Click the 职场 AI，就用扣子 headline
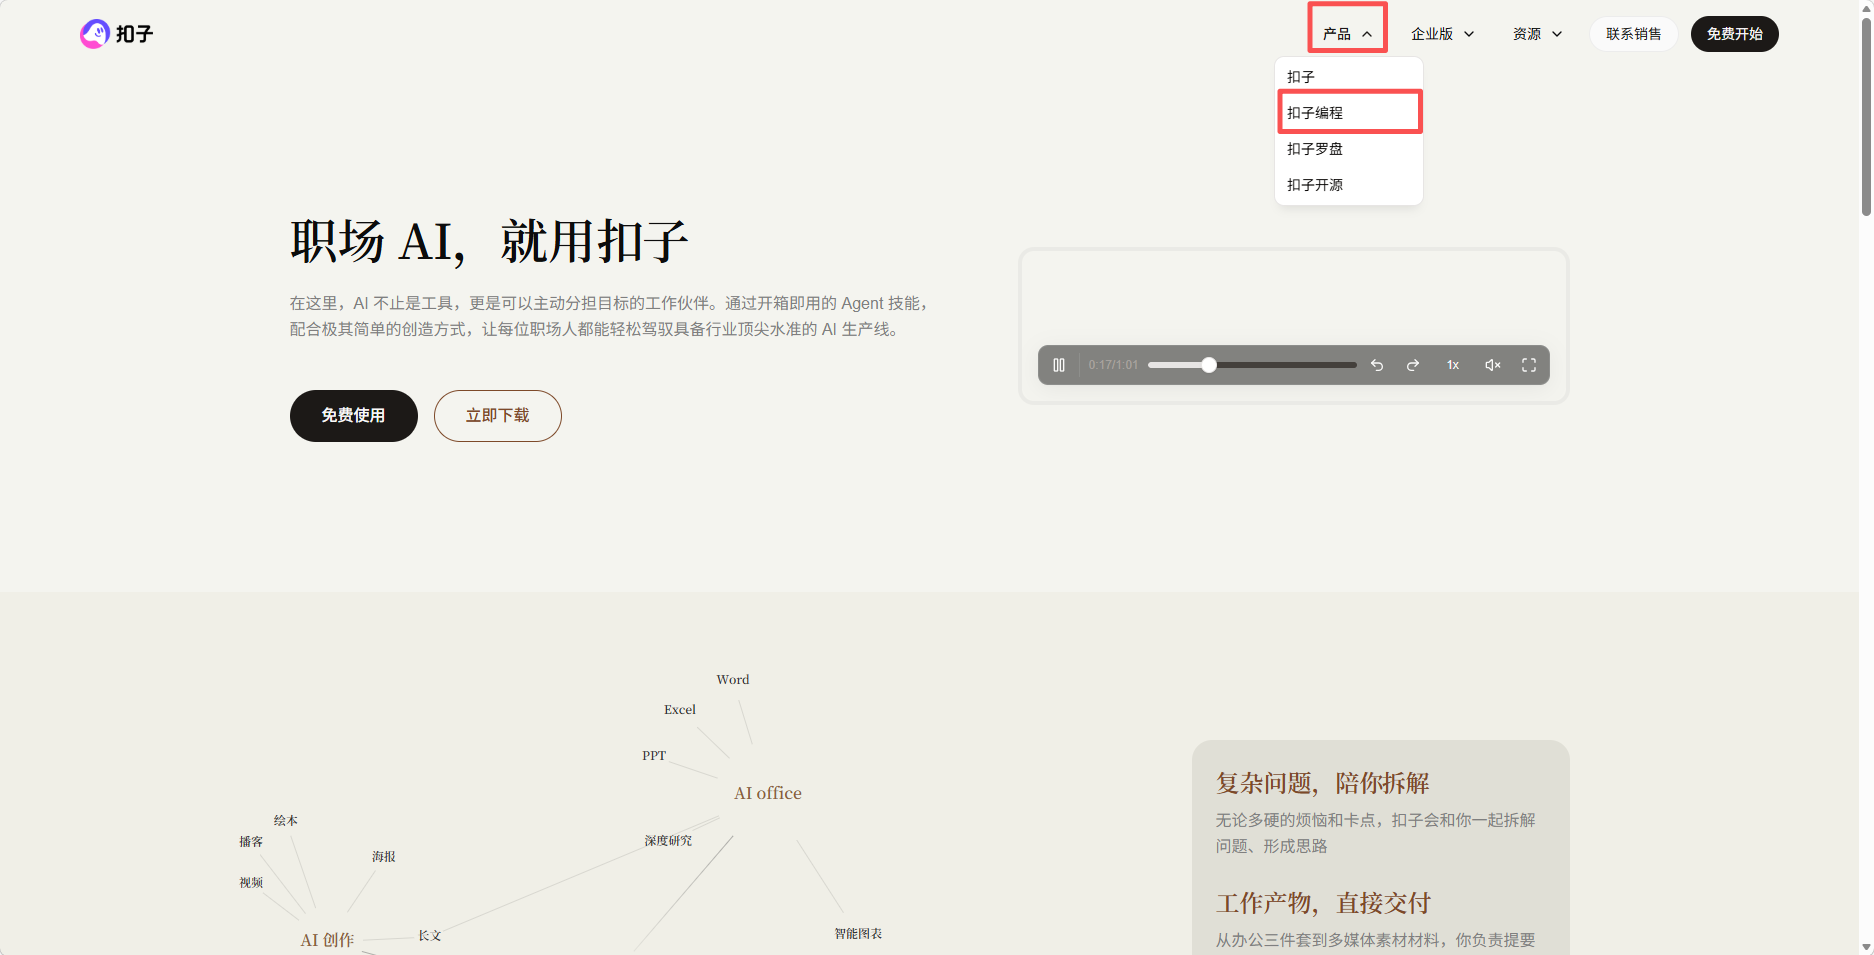1874x955 pixels. pyautogui.click(x=489, y=242)
